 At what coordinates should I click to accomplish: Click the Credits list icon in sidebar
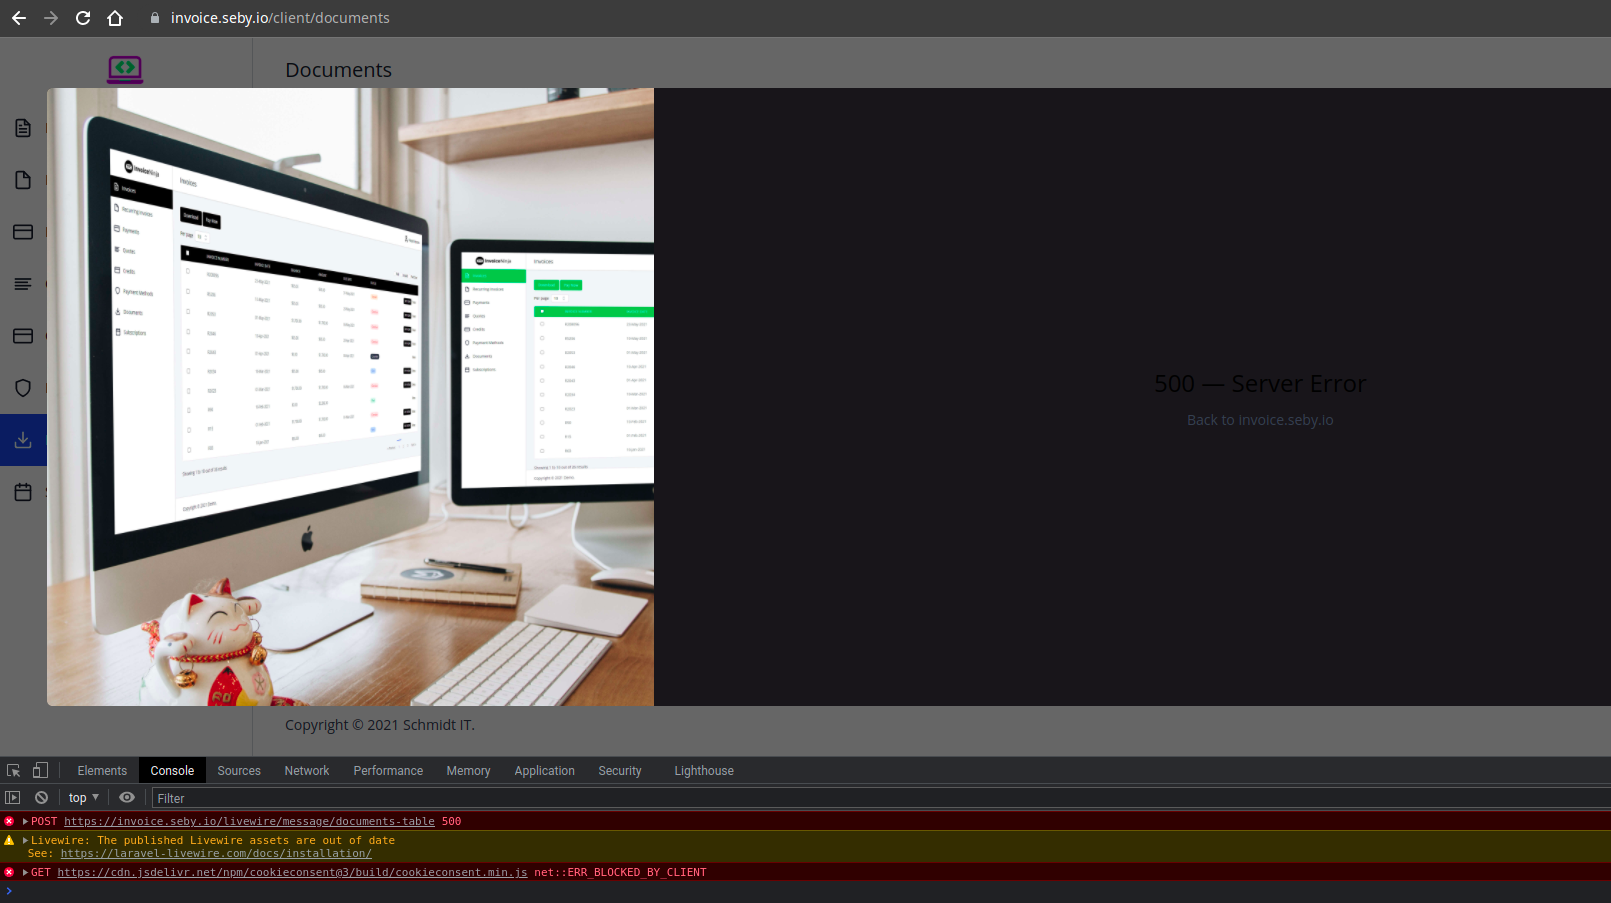click(23, 283)
